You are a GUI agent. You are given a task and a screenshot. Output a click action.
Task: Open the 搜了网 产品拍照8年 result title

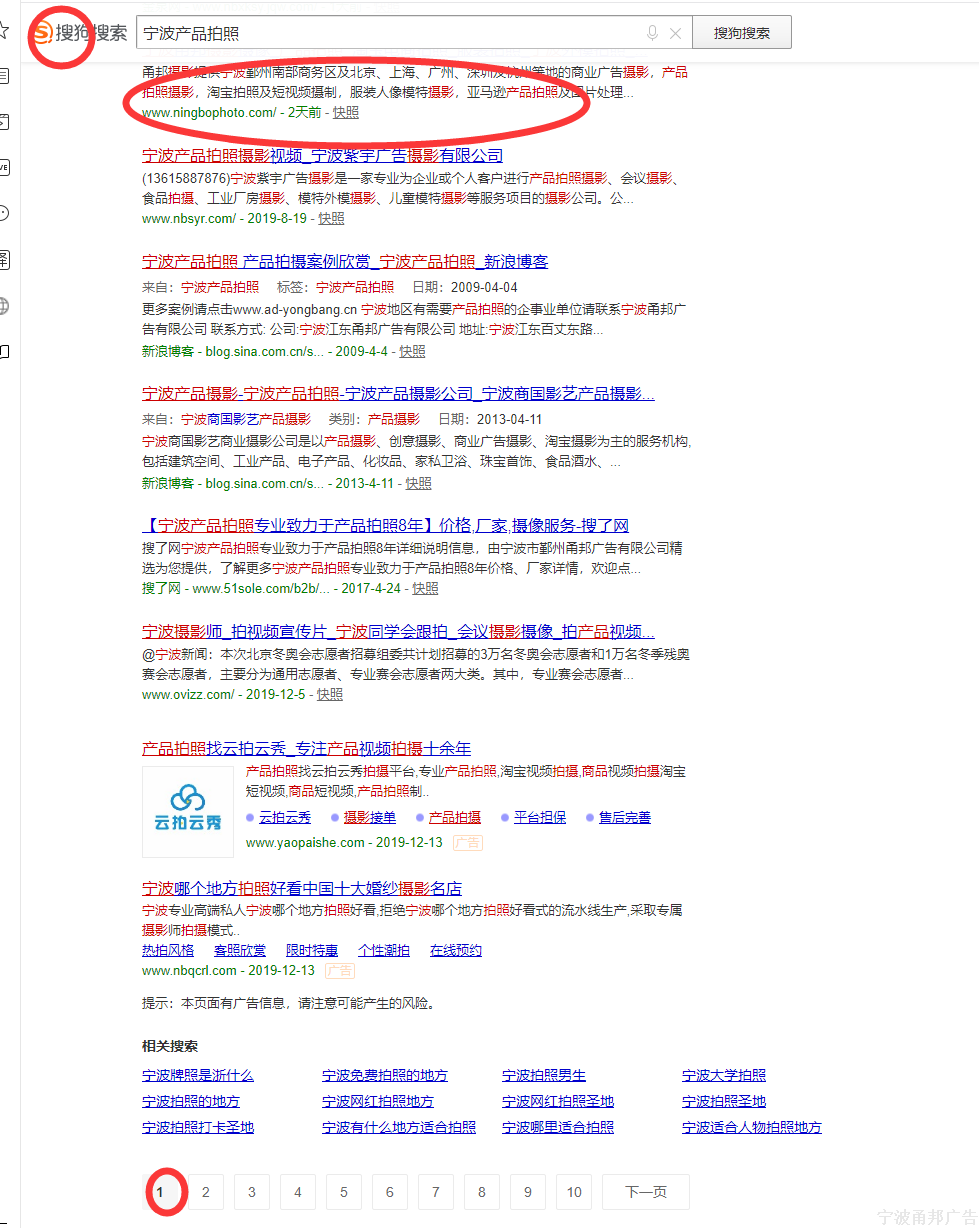(385, 526)
